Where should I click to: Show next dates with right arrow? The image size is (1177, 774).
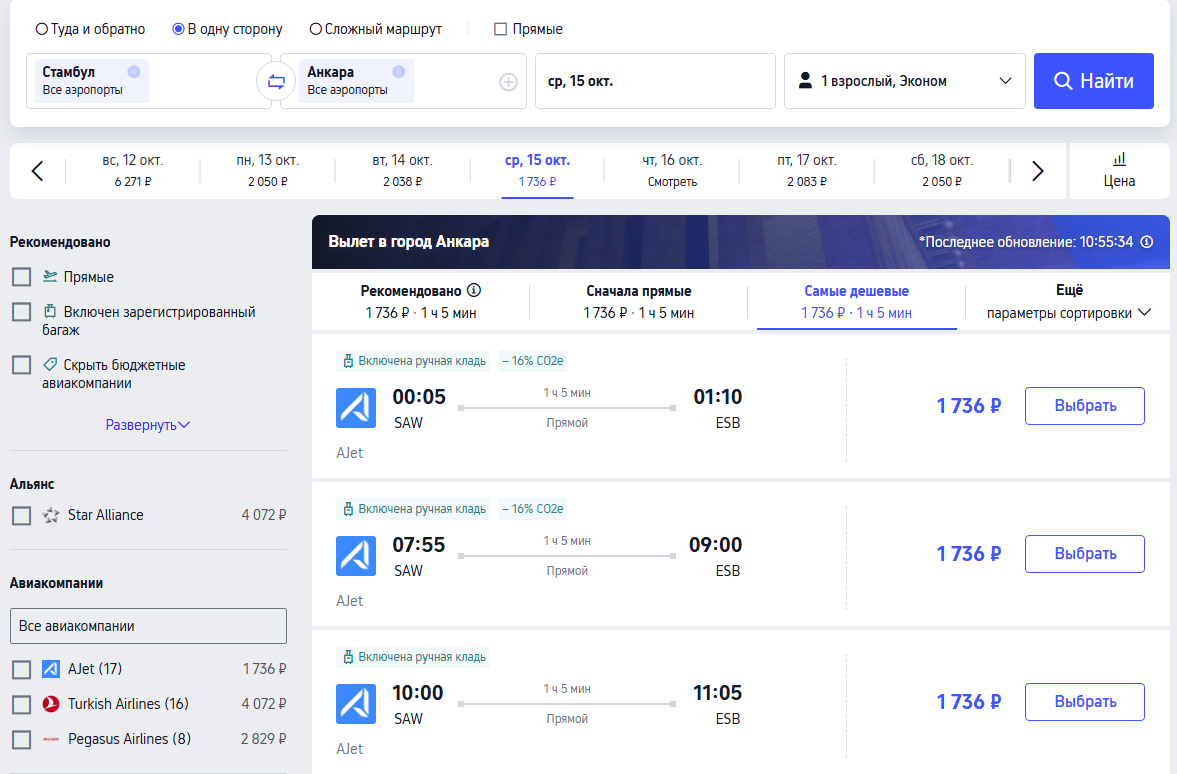(x=1037, y=171)
